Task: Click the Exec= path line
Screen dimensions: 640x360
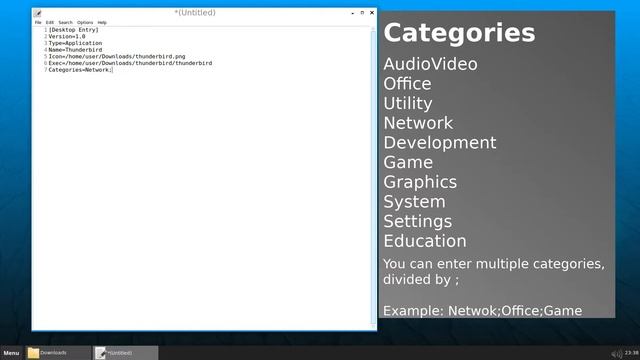Action: (x=130, y=63)
